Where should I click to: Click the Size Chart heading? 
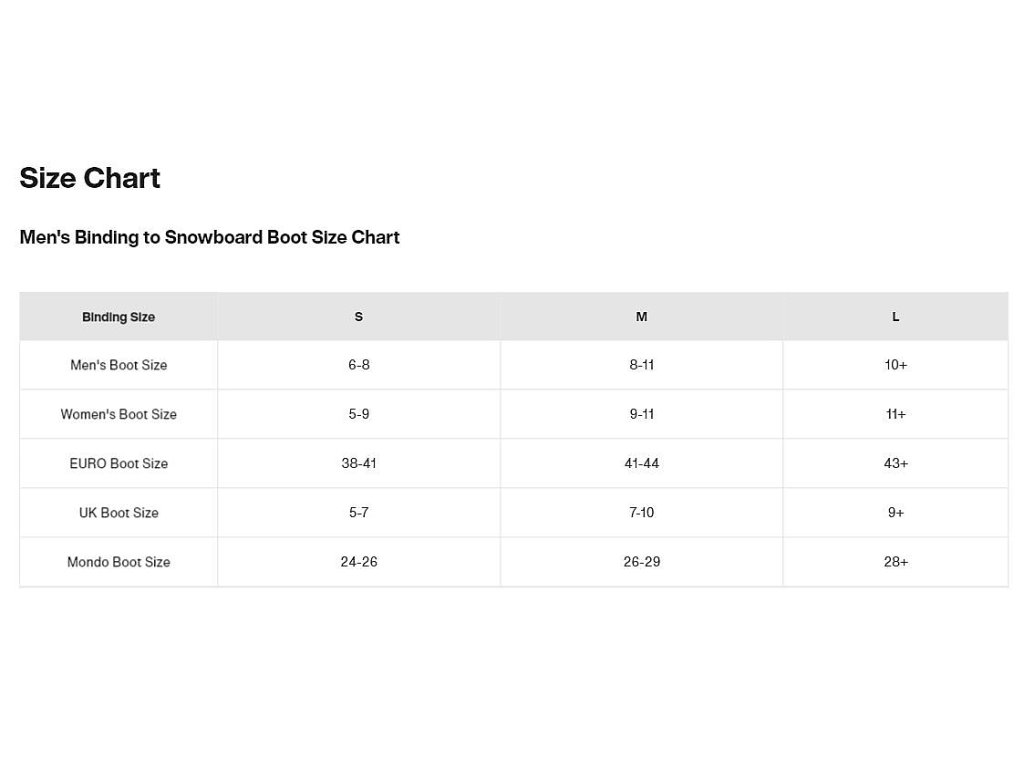[90, 178]
